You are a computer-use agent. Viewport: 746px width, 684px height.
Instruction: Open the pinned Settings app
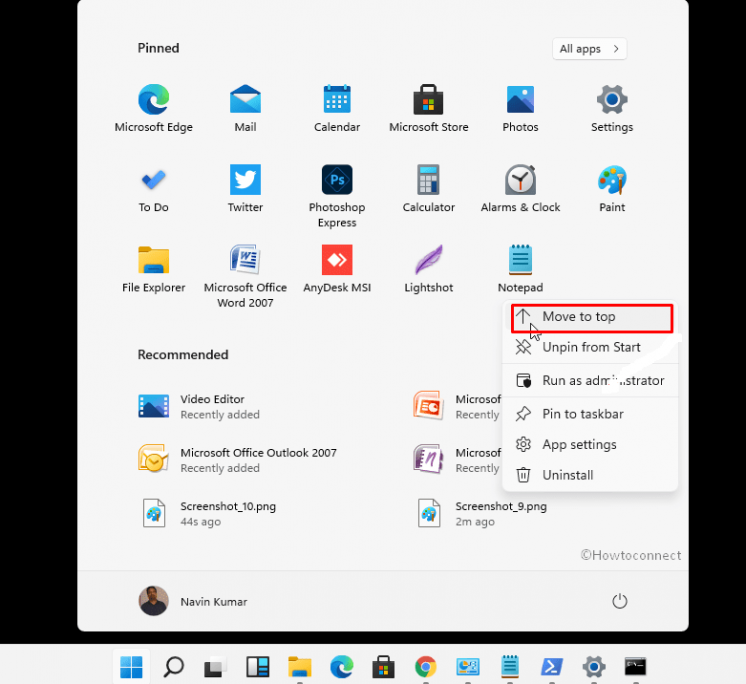(x=612, y=108)
